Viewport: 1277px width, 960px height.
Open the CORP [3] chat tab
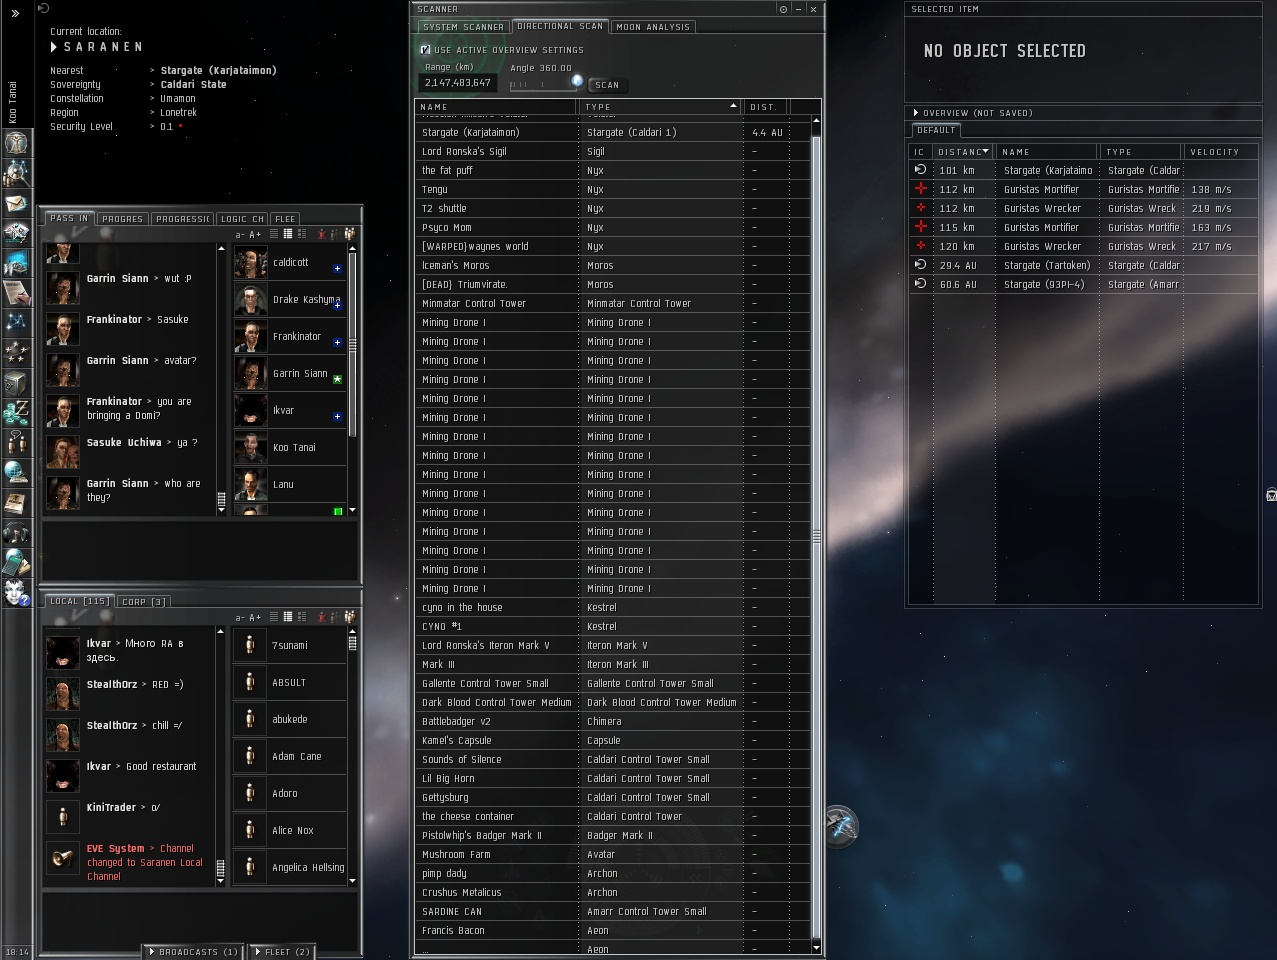[143, 601]
